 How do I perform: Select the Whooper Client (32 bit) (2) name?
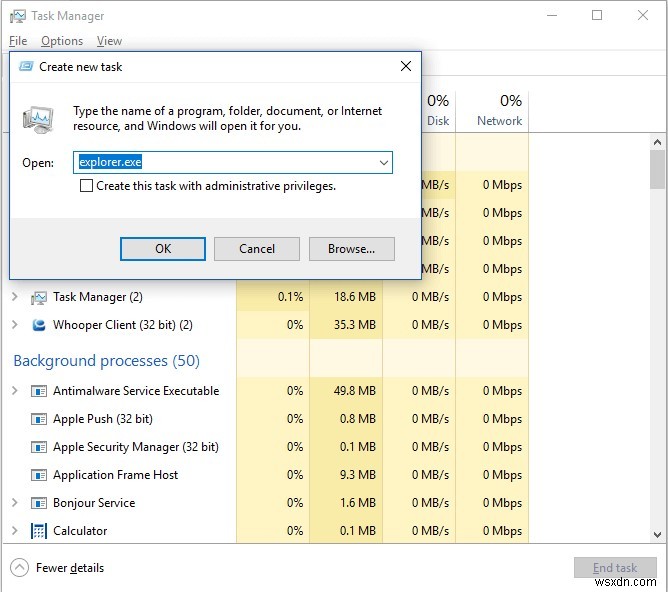point(123,325)
